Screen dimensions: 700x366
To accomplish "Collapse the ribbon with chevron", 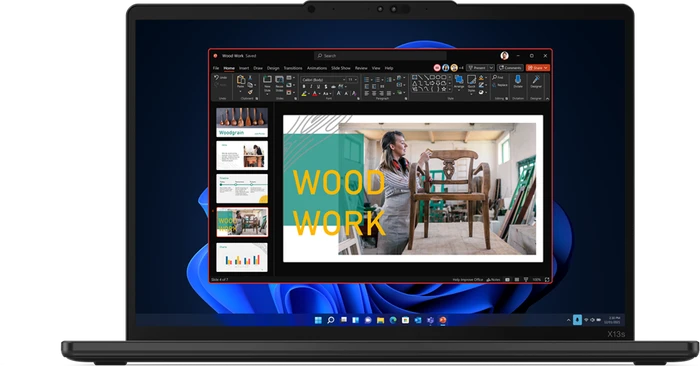I will pyautogui.click(x=547, y=99).
